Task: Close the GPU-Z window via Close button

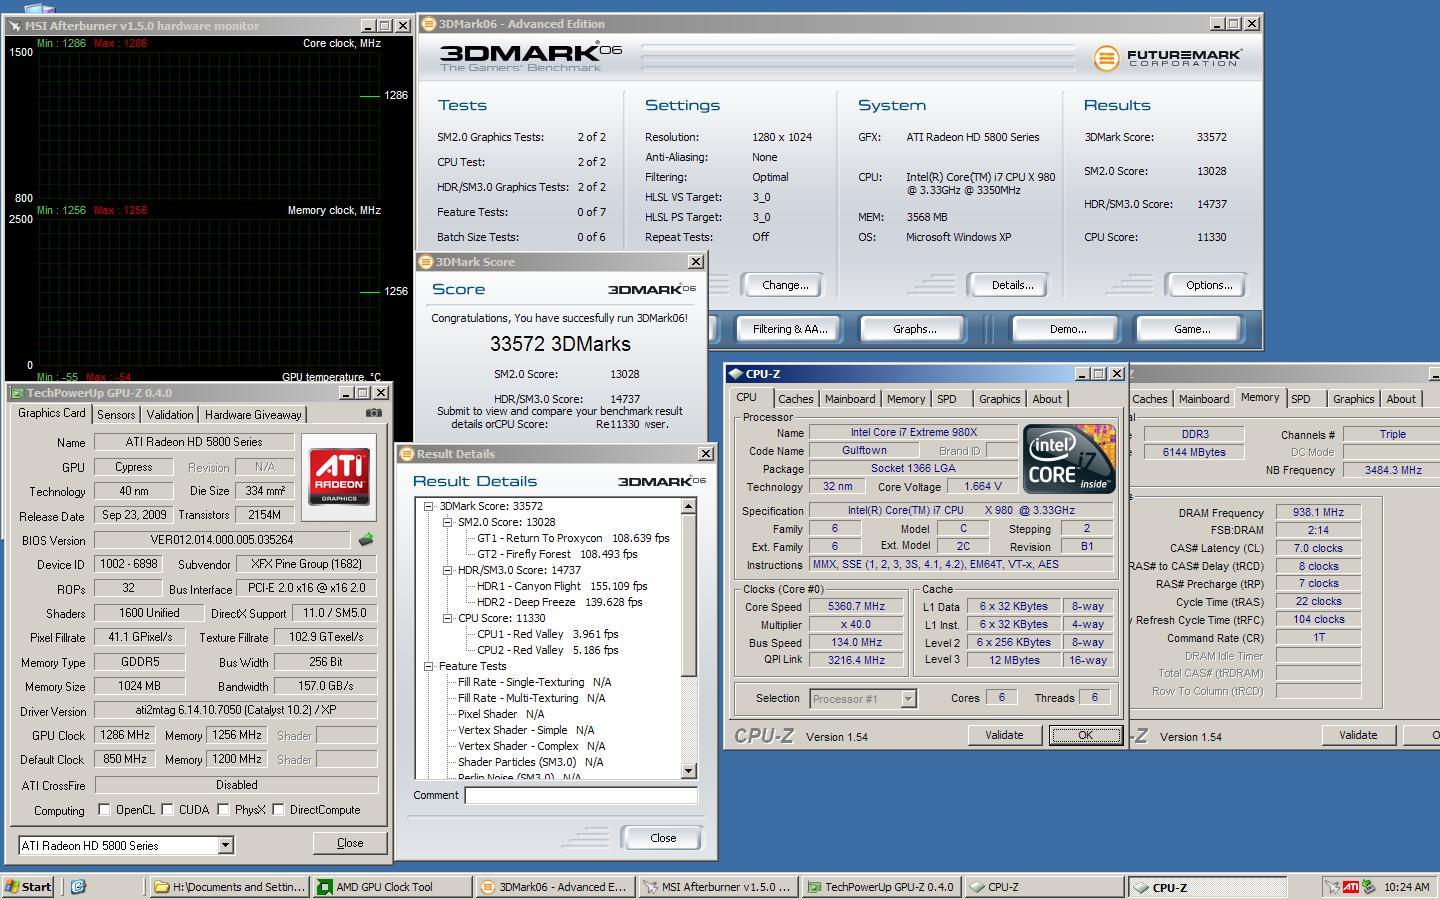Action: (x=350, y=843)
